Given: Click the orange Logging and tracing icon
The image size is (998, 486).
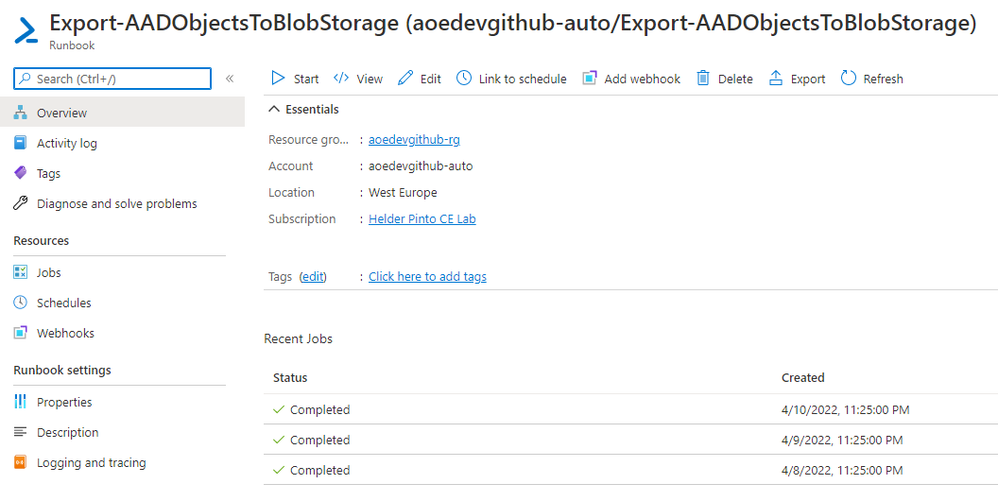Looking at the screenshot, I should pos(20,462).
